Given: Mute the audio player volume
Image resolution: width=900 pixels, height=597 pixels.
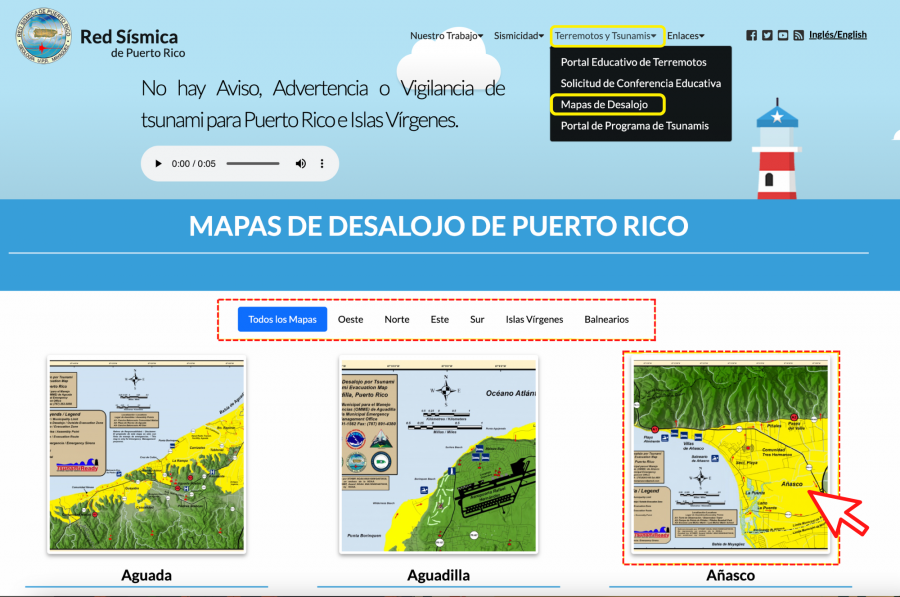Looking at the screenshot, I should (x=300, y=163).
